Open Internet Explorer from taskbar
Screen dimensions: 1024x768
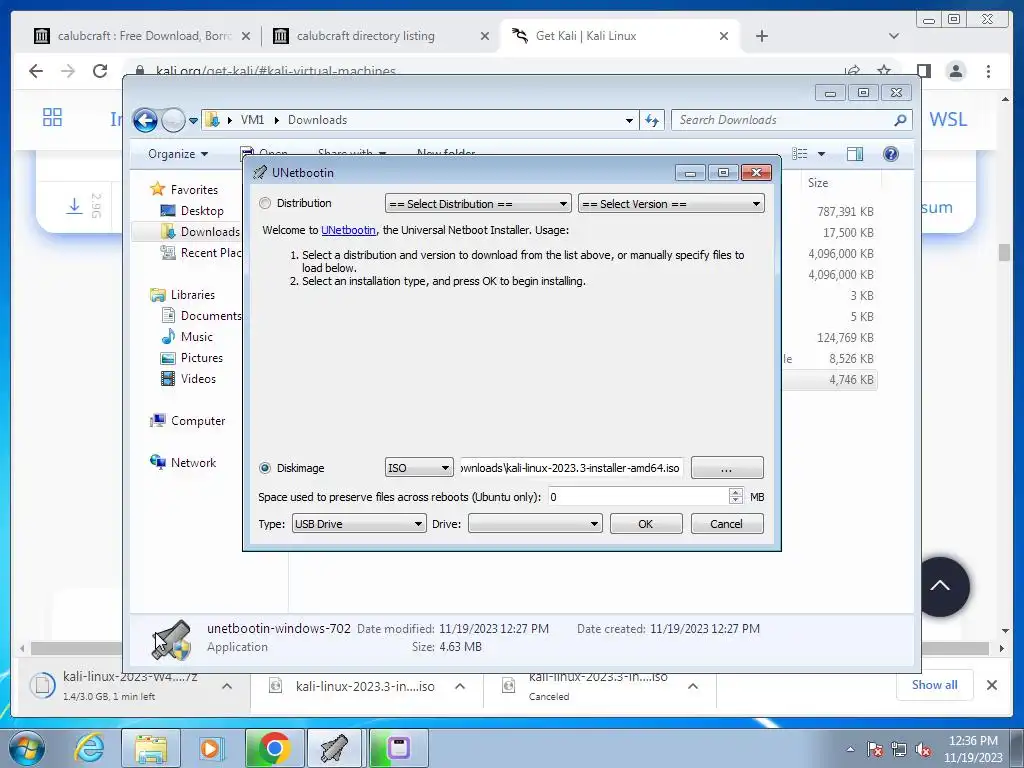click(89, 748)
